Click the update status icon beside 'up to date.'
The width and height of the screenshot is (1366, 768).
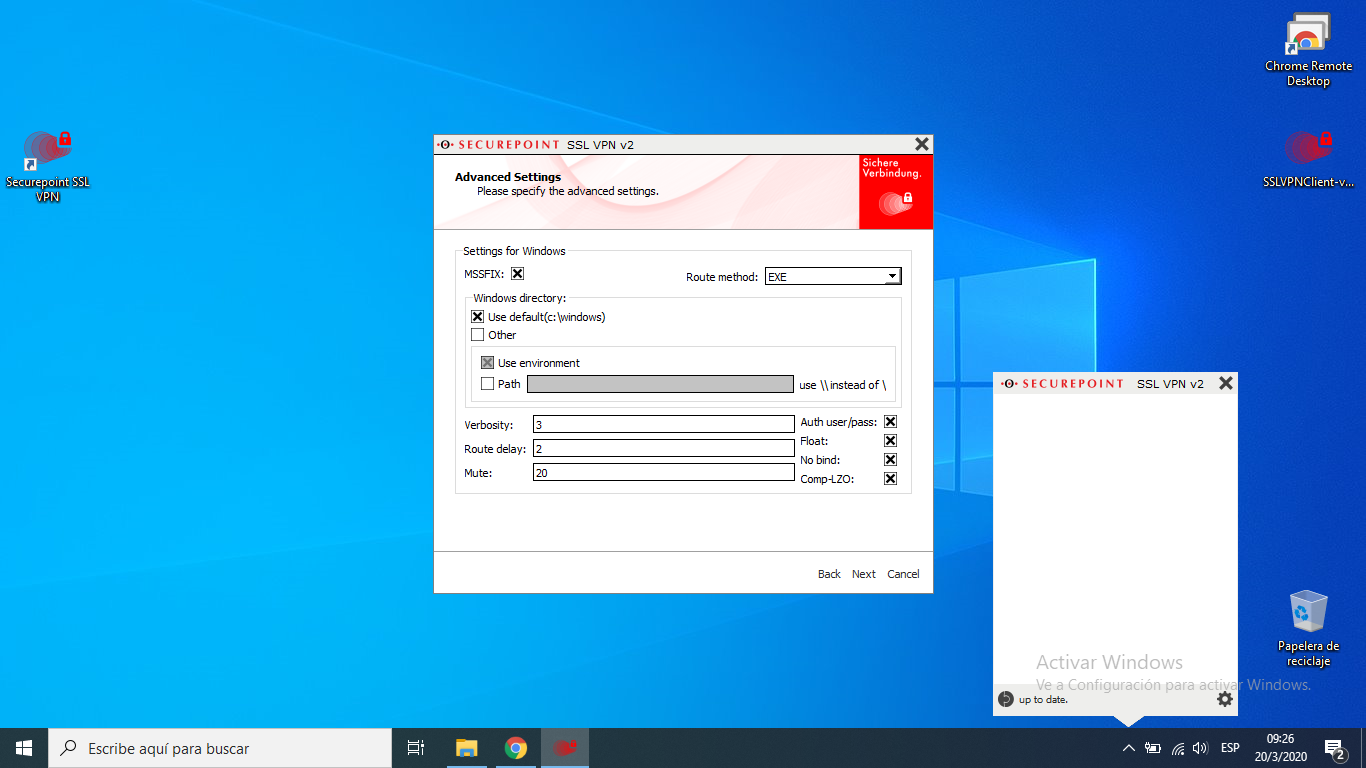point(1006,699)
